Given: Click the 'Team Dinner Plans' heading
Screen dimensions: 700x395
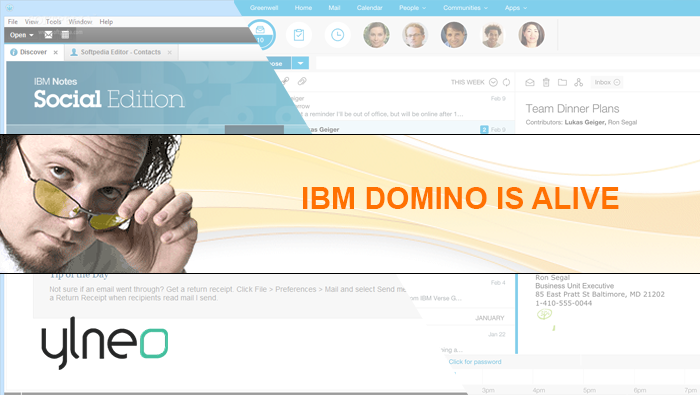Looking at the screenshot, I should click(x=572, y=108).
